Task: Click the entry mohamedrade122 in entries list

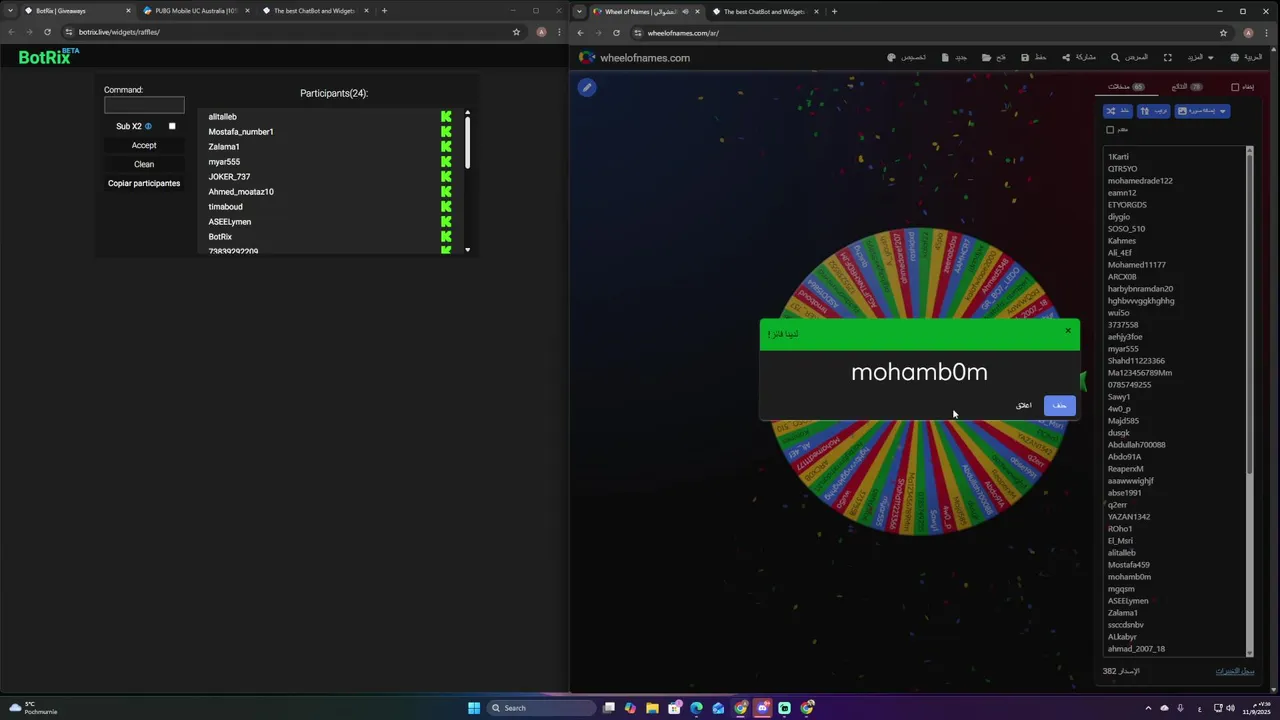Action: [x=1140, y=181]
